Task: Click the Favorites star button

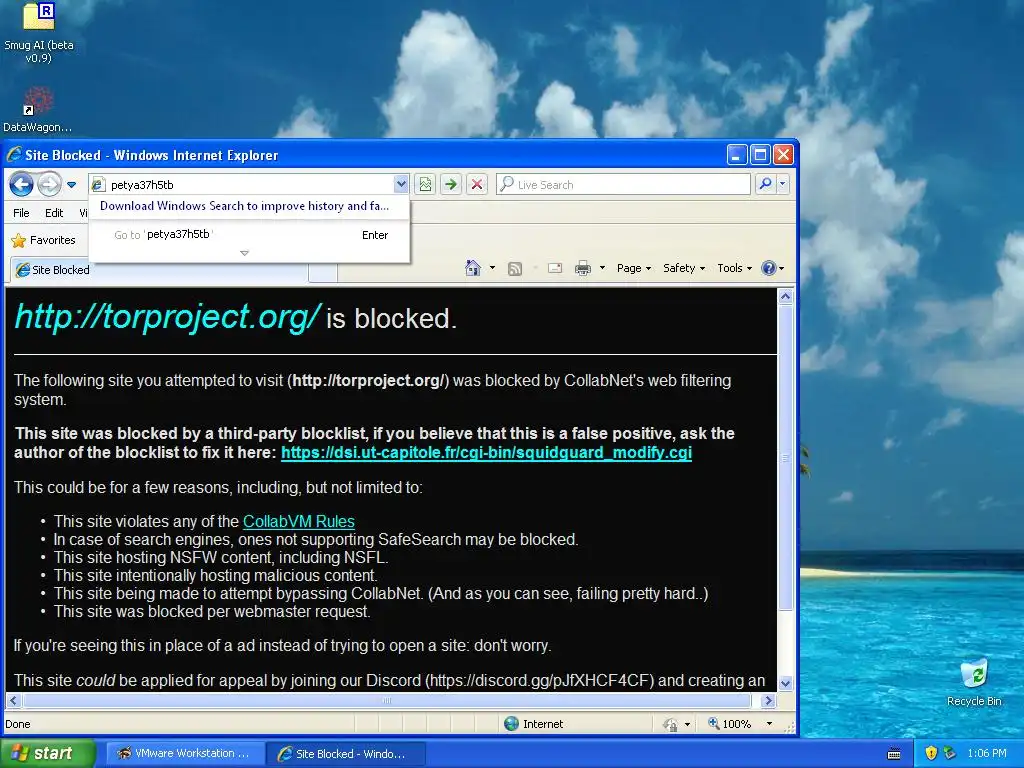Action: pyautogui.click(x=44, y=240)
